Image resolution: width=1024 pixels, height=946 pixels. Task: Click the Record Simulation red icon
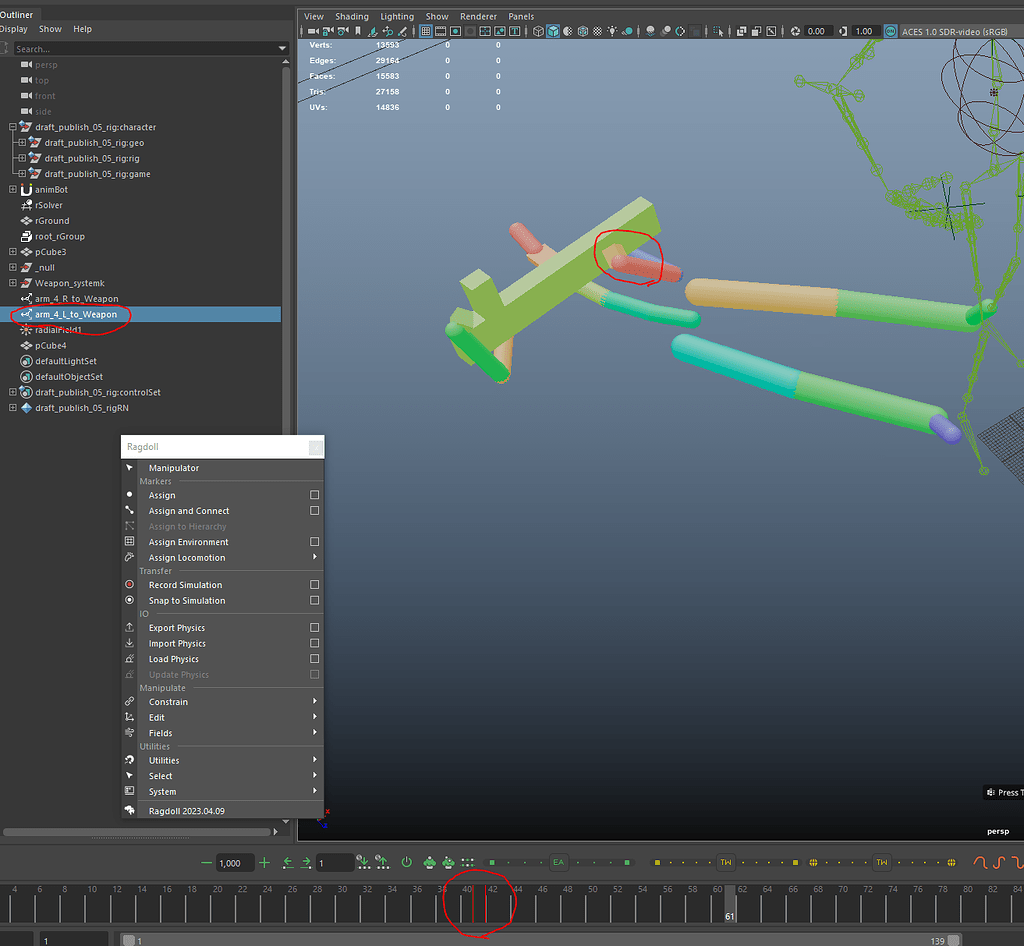point(129,585)
